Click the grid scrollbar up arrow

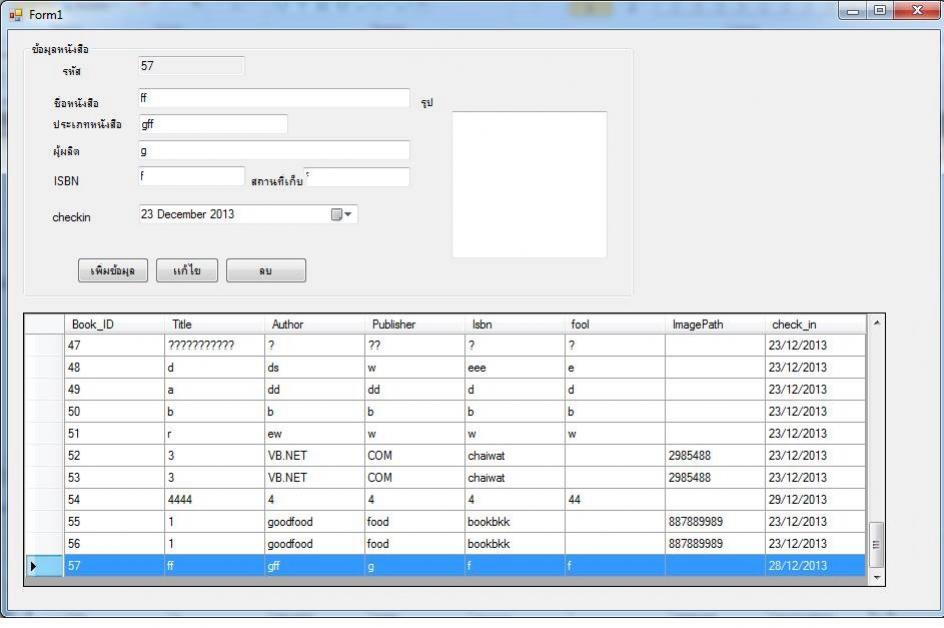click(x=877, y=323)
